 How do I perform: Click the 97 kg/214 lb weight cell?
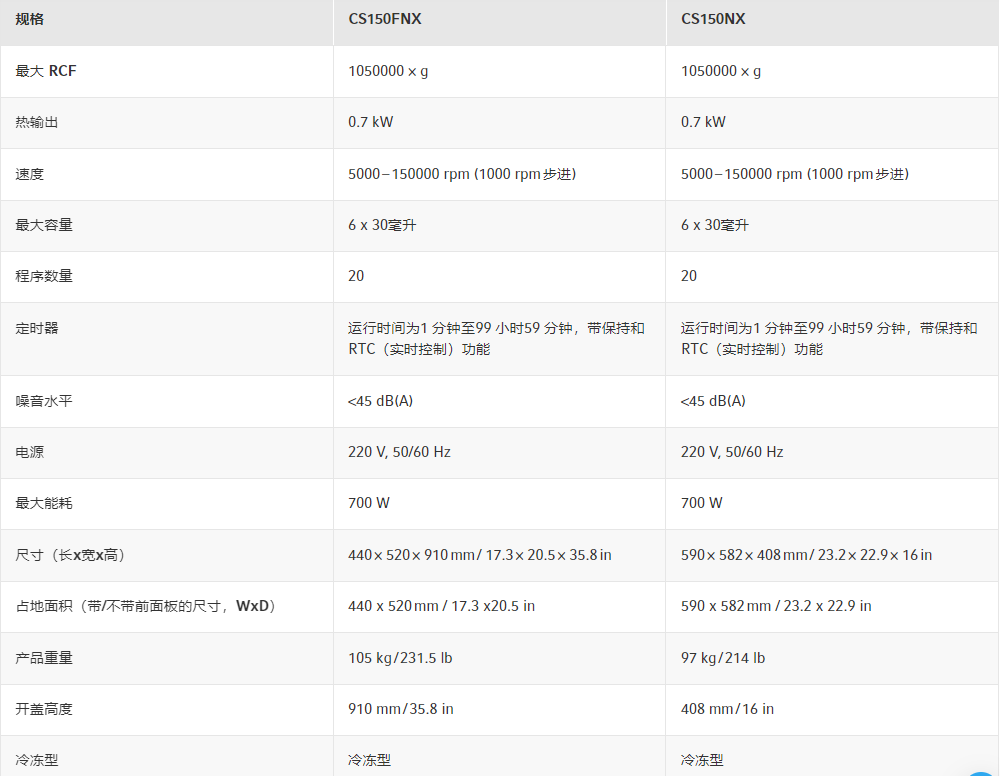coord(723,658)
